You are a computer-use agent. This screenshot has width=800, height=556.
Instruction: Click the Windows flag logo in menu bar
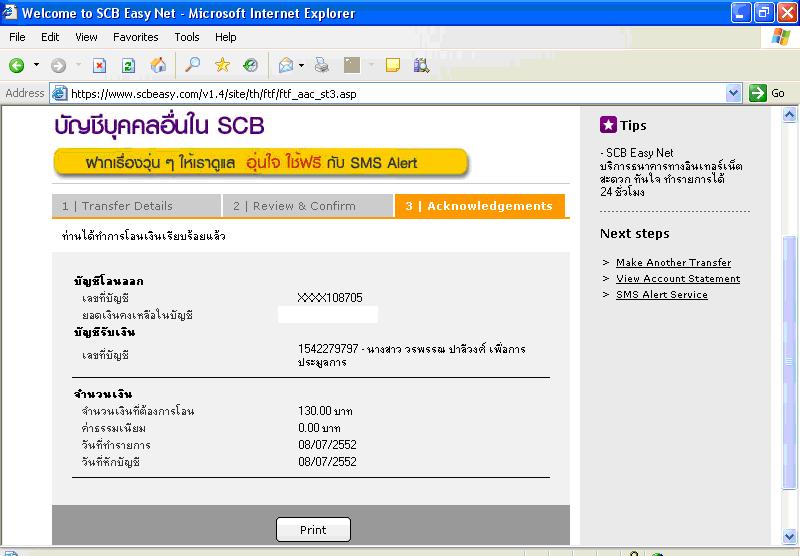click(781, 37)
